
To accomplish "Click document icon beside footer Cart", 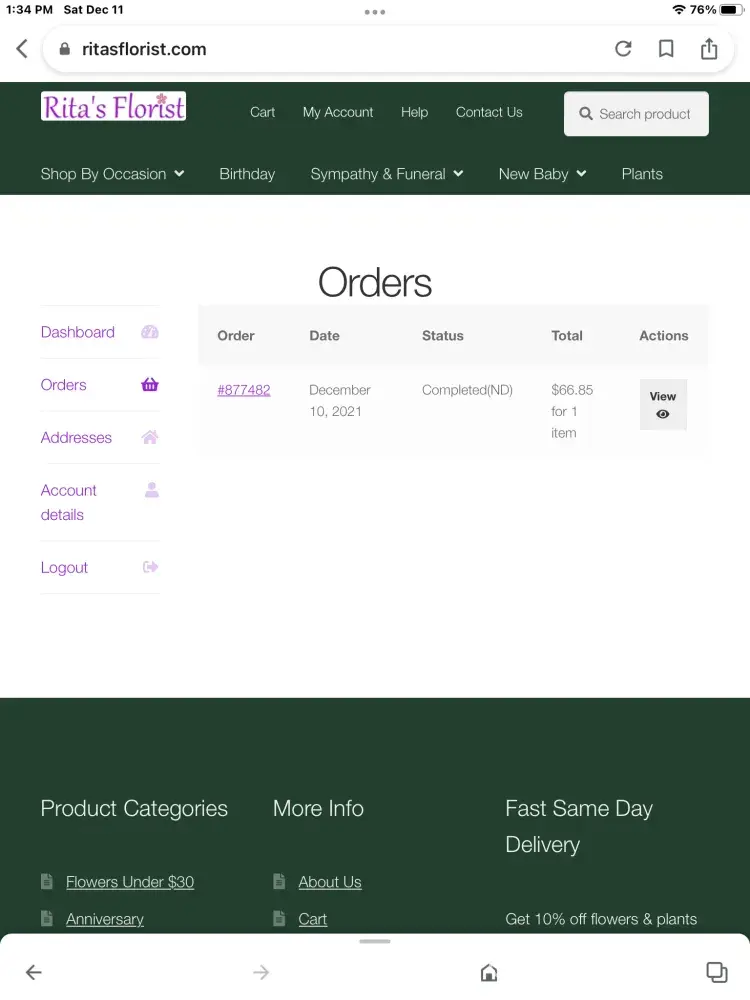I will (x=279, y=918).
